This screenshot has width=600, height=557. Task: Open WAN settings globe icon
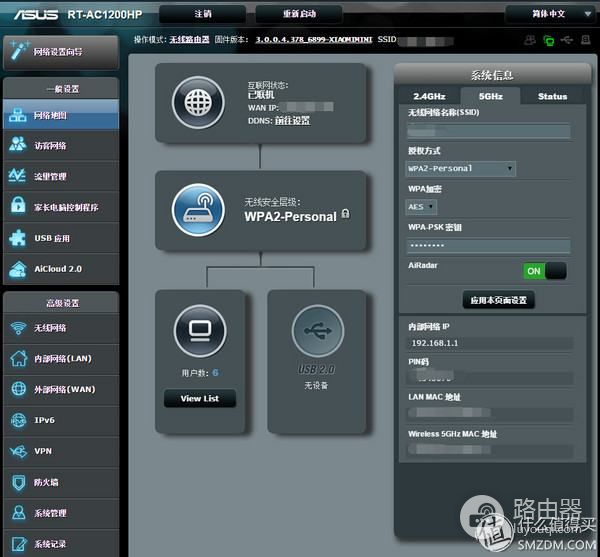click(18, 389)
